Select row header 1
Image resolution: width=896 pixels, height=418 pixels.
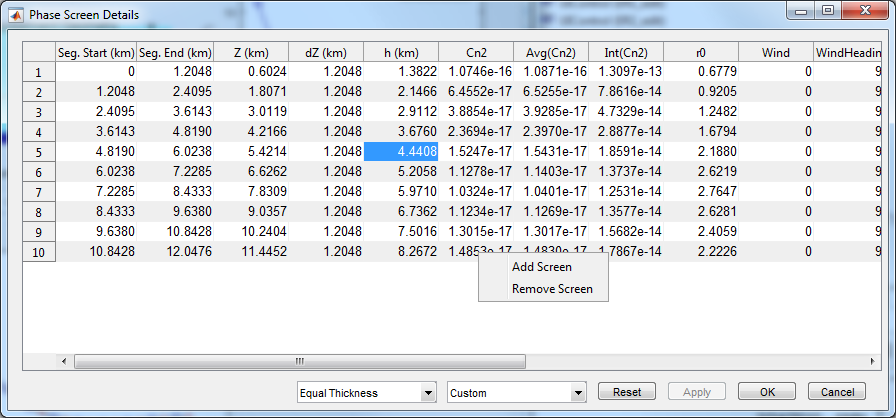point(39,72)
